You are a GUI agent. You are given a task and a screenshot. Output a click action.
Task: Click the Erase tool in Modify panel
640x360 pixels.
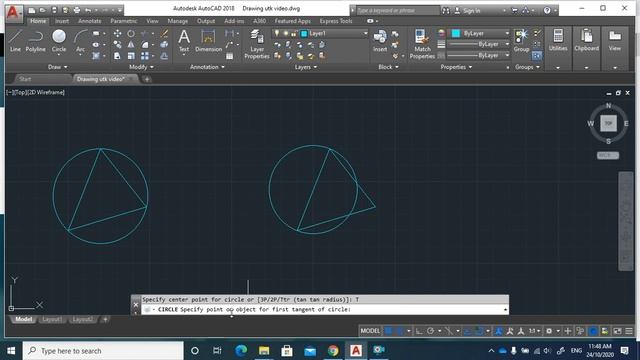pos(164,33)
